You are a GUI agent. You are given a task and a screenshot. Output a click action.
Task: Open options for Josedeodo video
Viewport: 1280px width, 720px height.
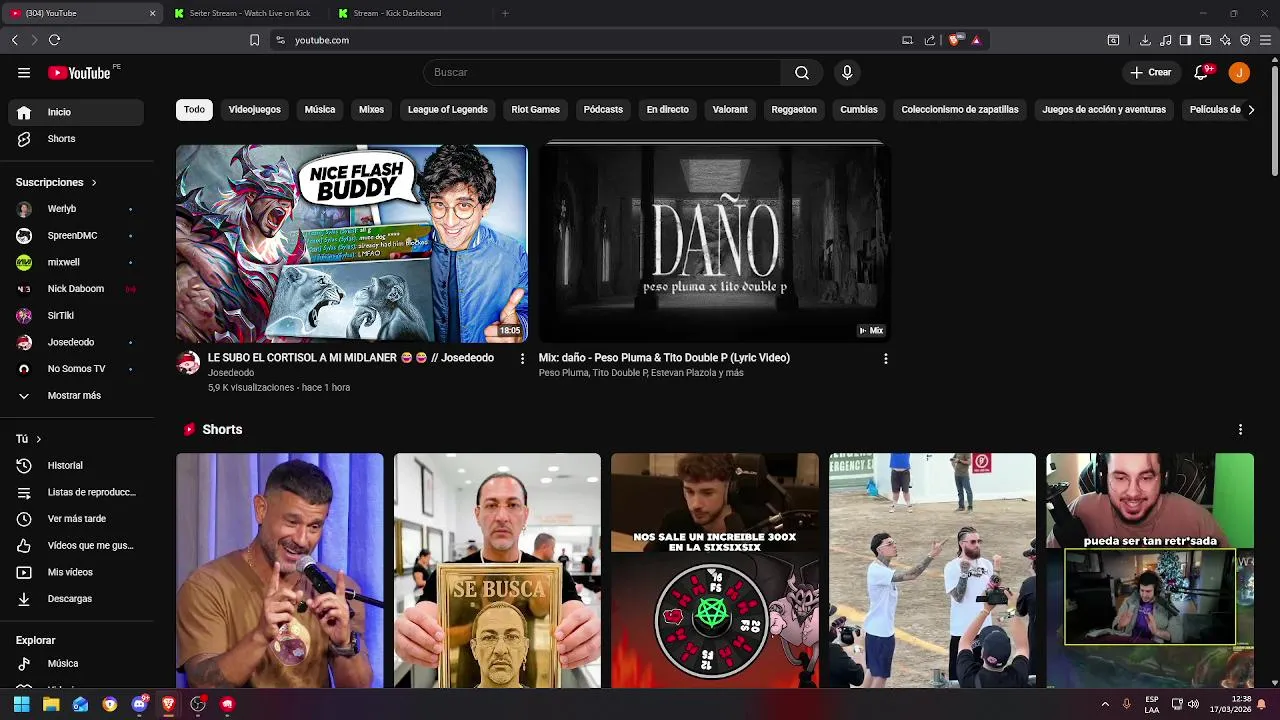pos(521,358)
